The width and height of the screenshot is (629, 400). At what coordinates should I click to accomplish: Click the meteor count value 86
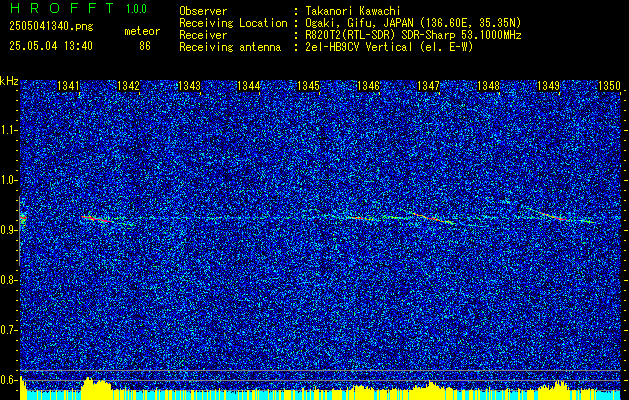coord(145,46)
